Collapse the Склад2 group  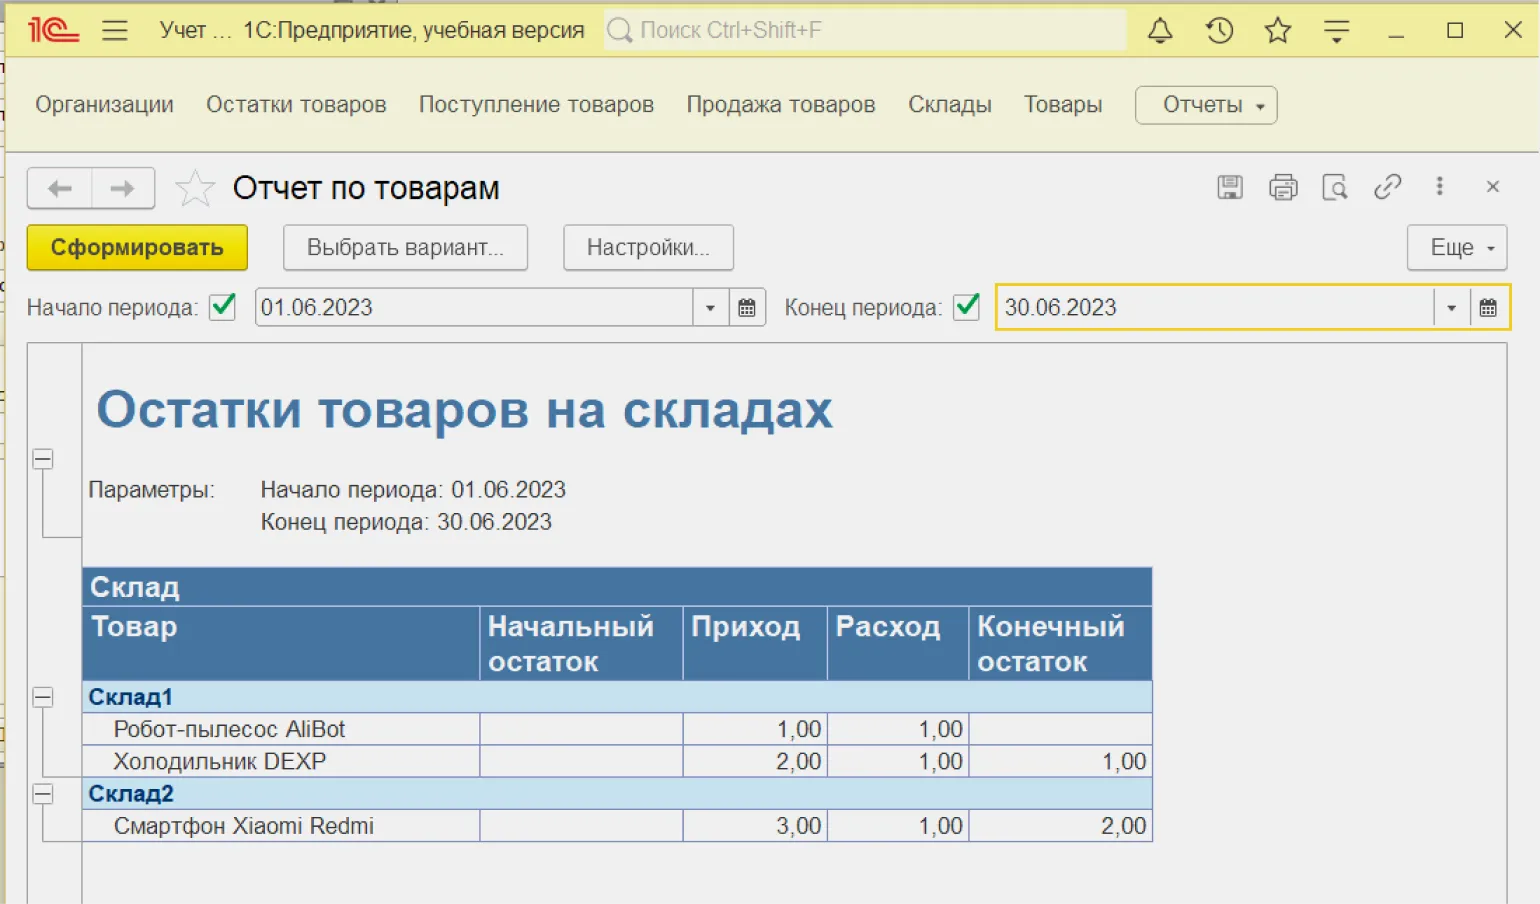43,793
